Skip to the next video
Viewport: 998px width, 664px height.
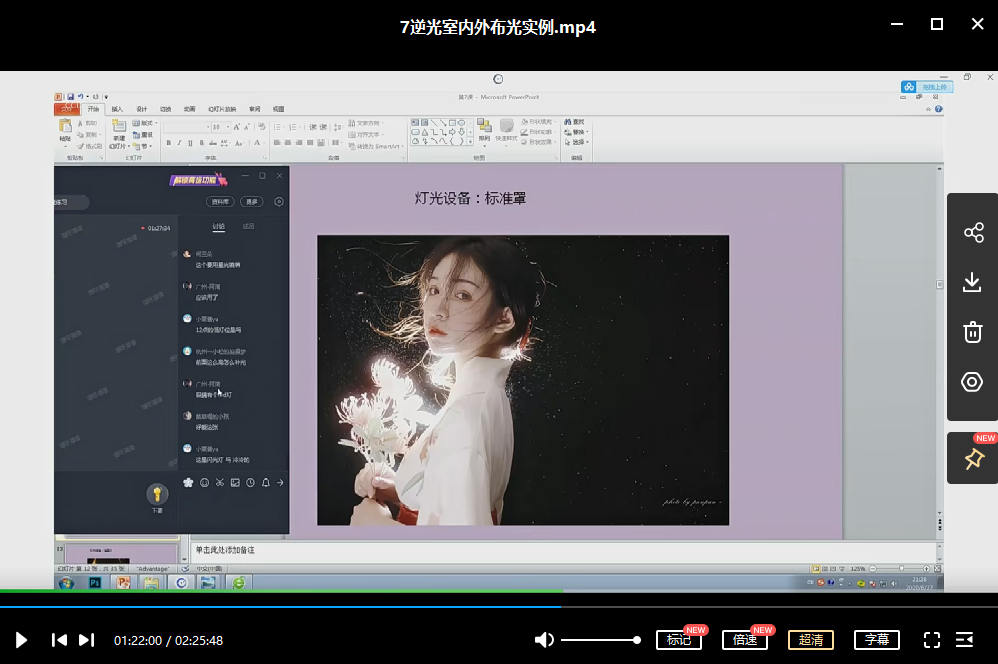click(x=87, y=640)
